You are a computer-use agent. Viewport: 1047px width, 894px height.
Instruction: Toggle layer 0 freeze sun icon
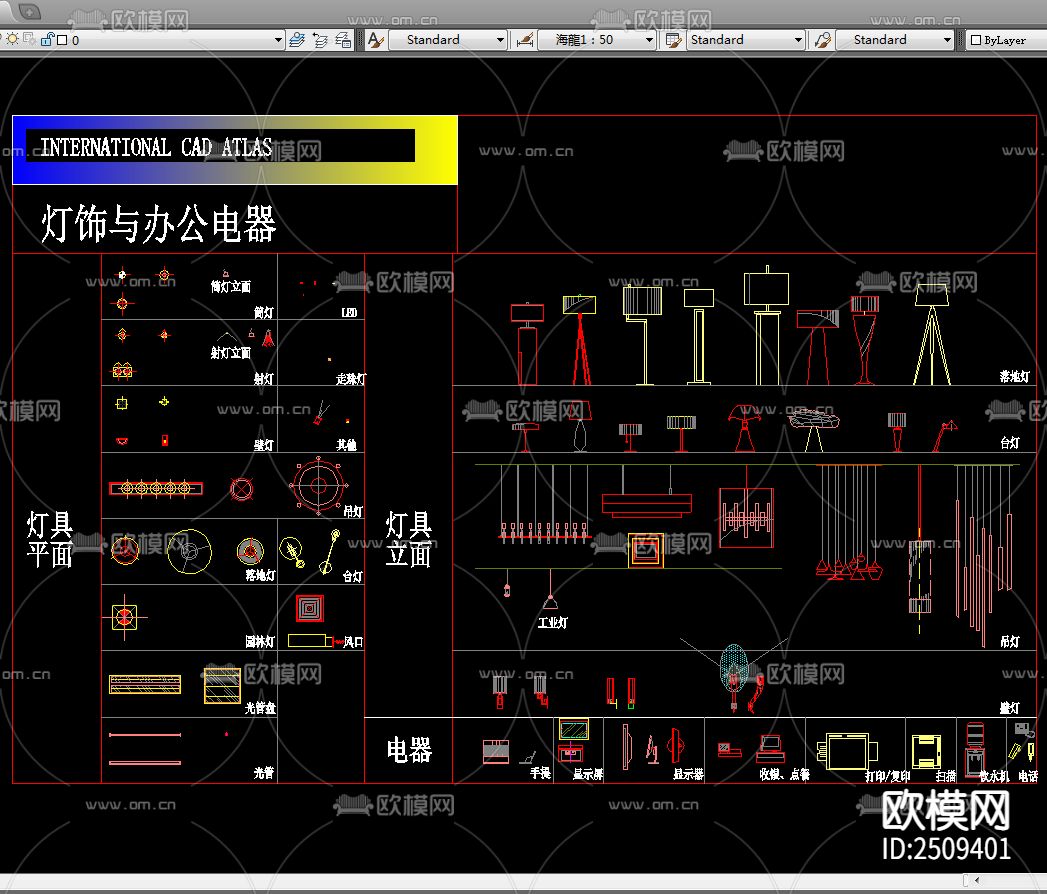click(x=12, y=40)
